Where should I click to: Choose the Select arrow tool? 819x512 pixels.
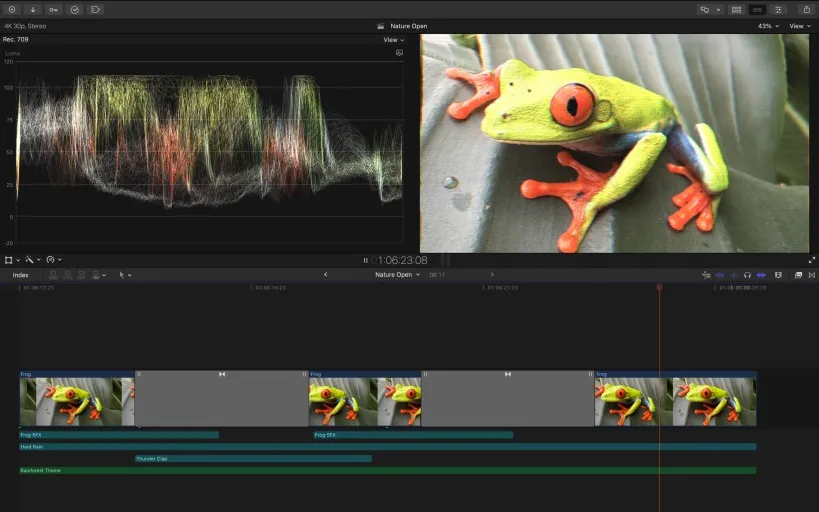(x=122, y=275)
